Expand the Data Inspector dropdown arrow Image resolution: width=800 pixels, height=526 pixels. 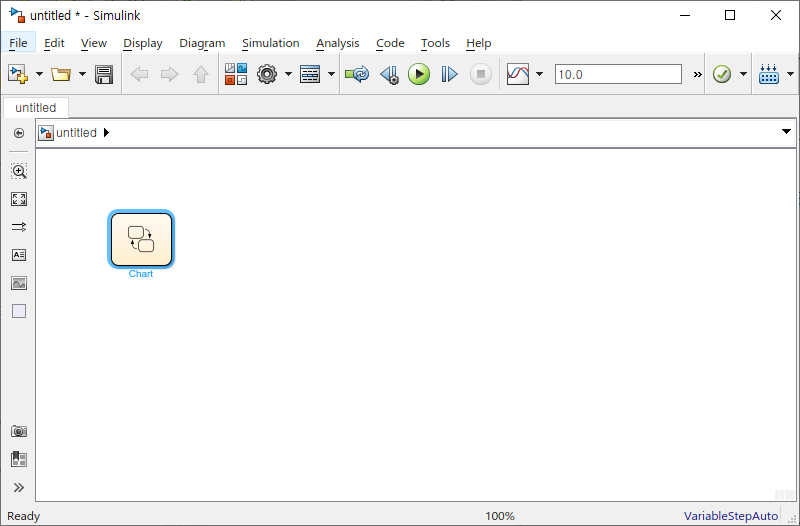tap(539, 74)
